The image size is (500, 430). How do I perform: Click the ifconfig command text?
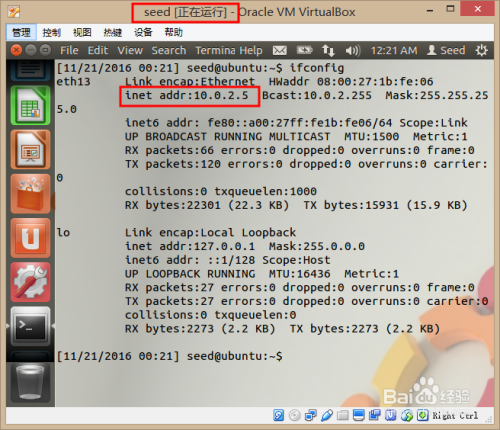coord(317,68)
